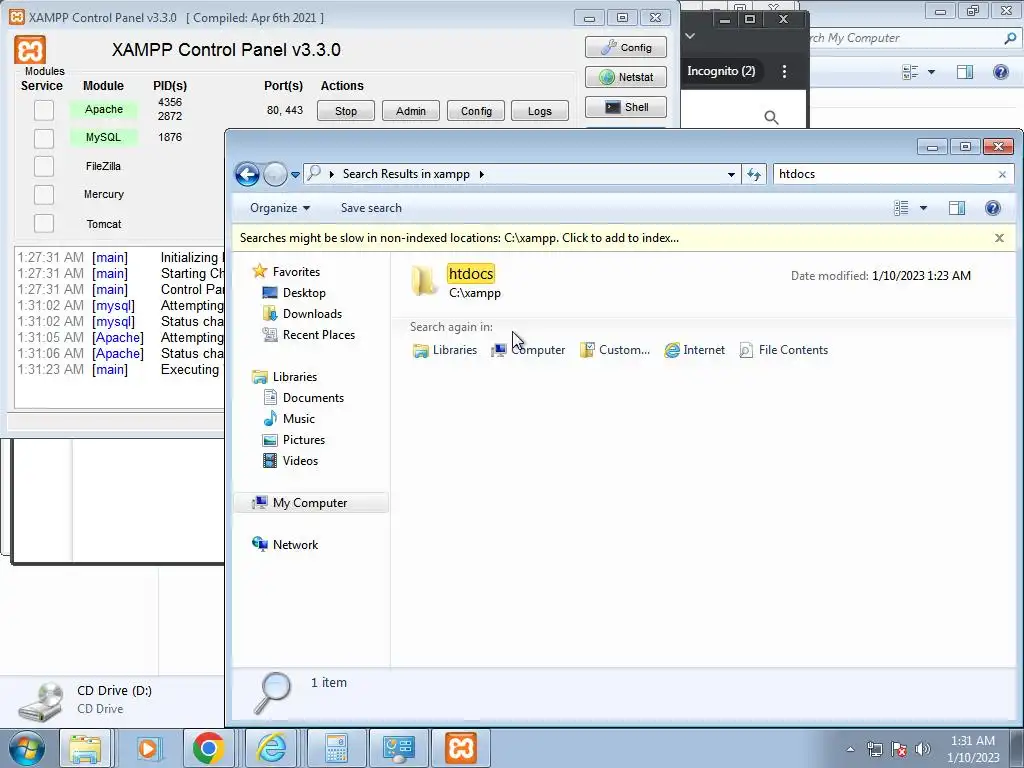Viewport: 1024px width, 768px height.
Task: Open Internet Explorer from the taskbar
Action: pos(270,748)
